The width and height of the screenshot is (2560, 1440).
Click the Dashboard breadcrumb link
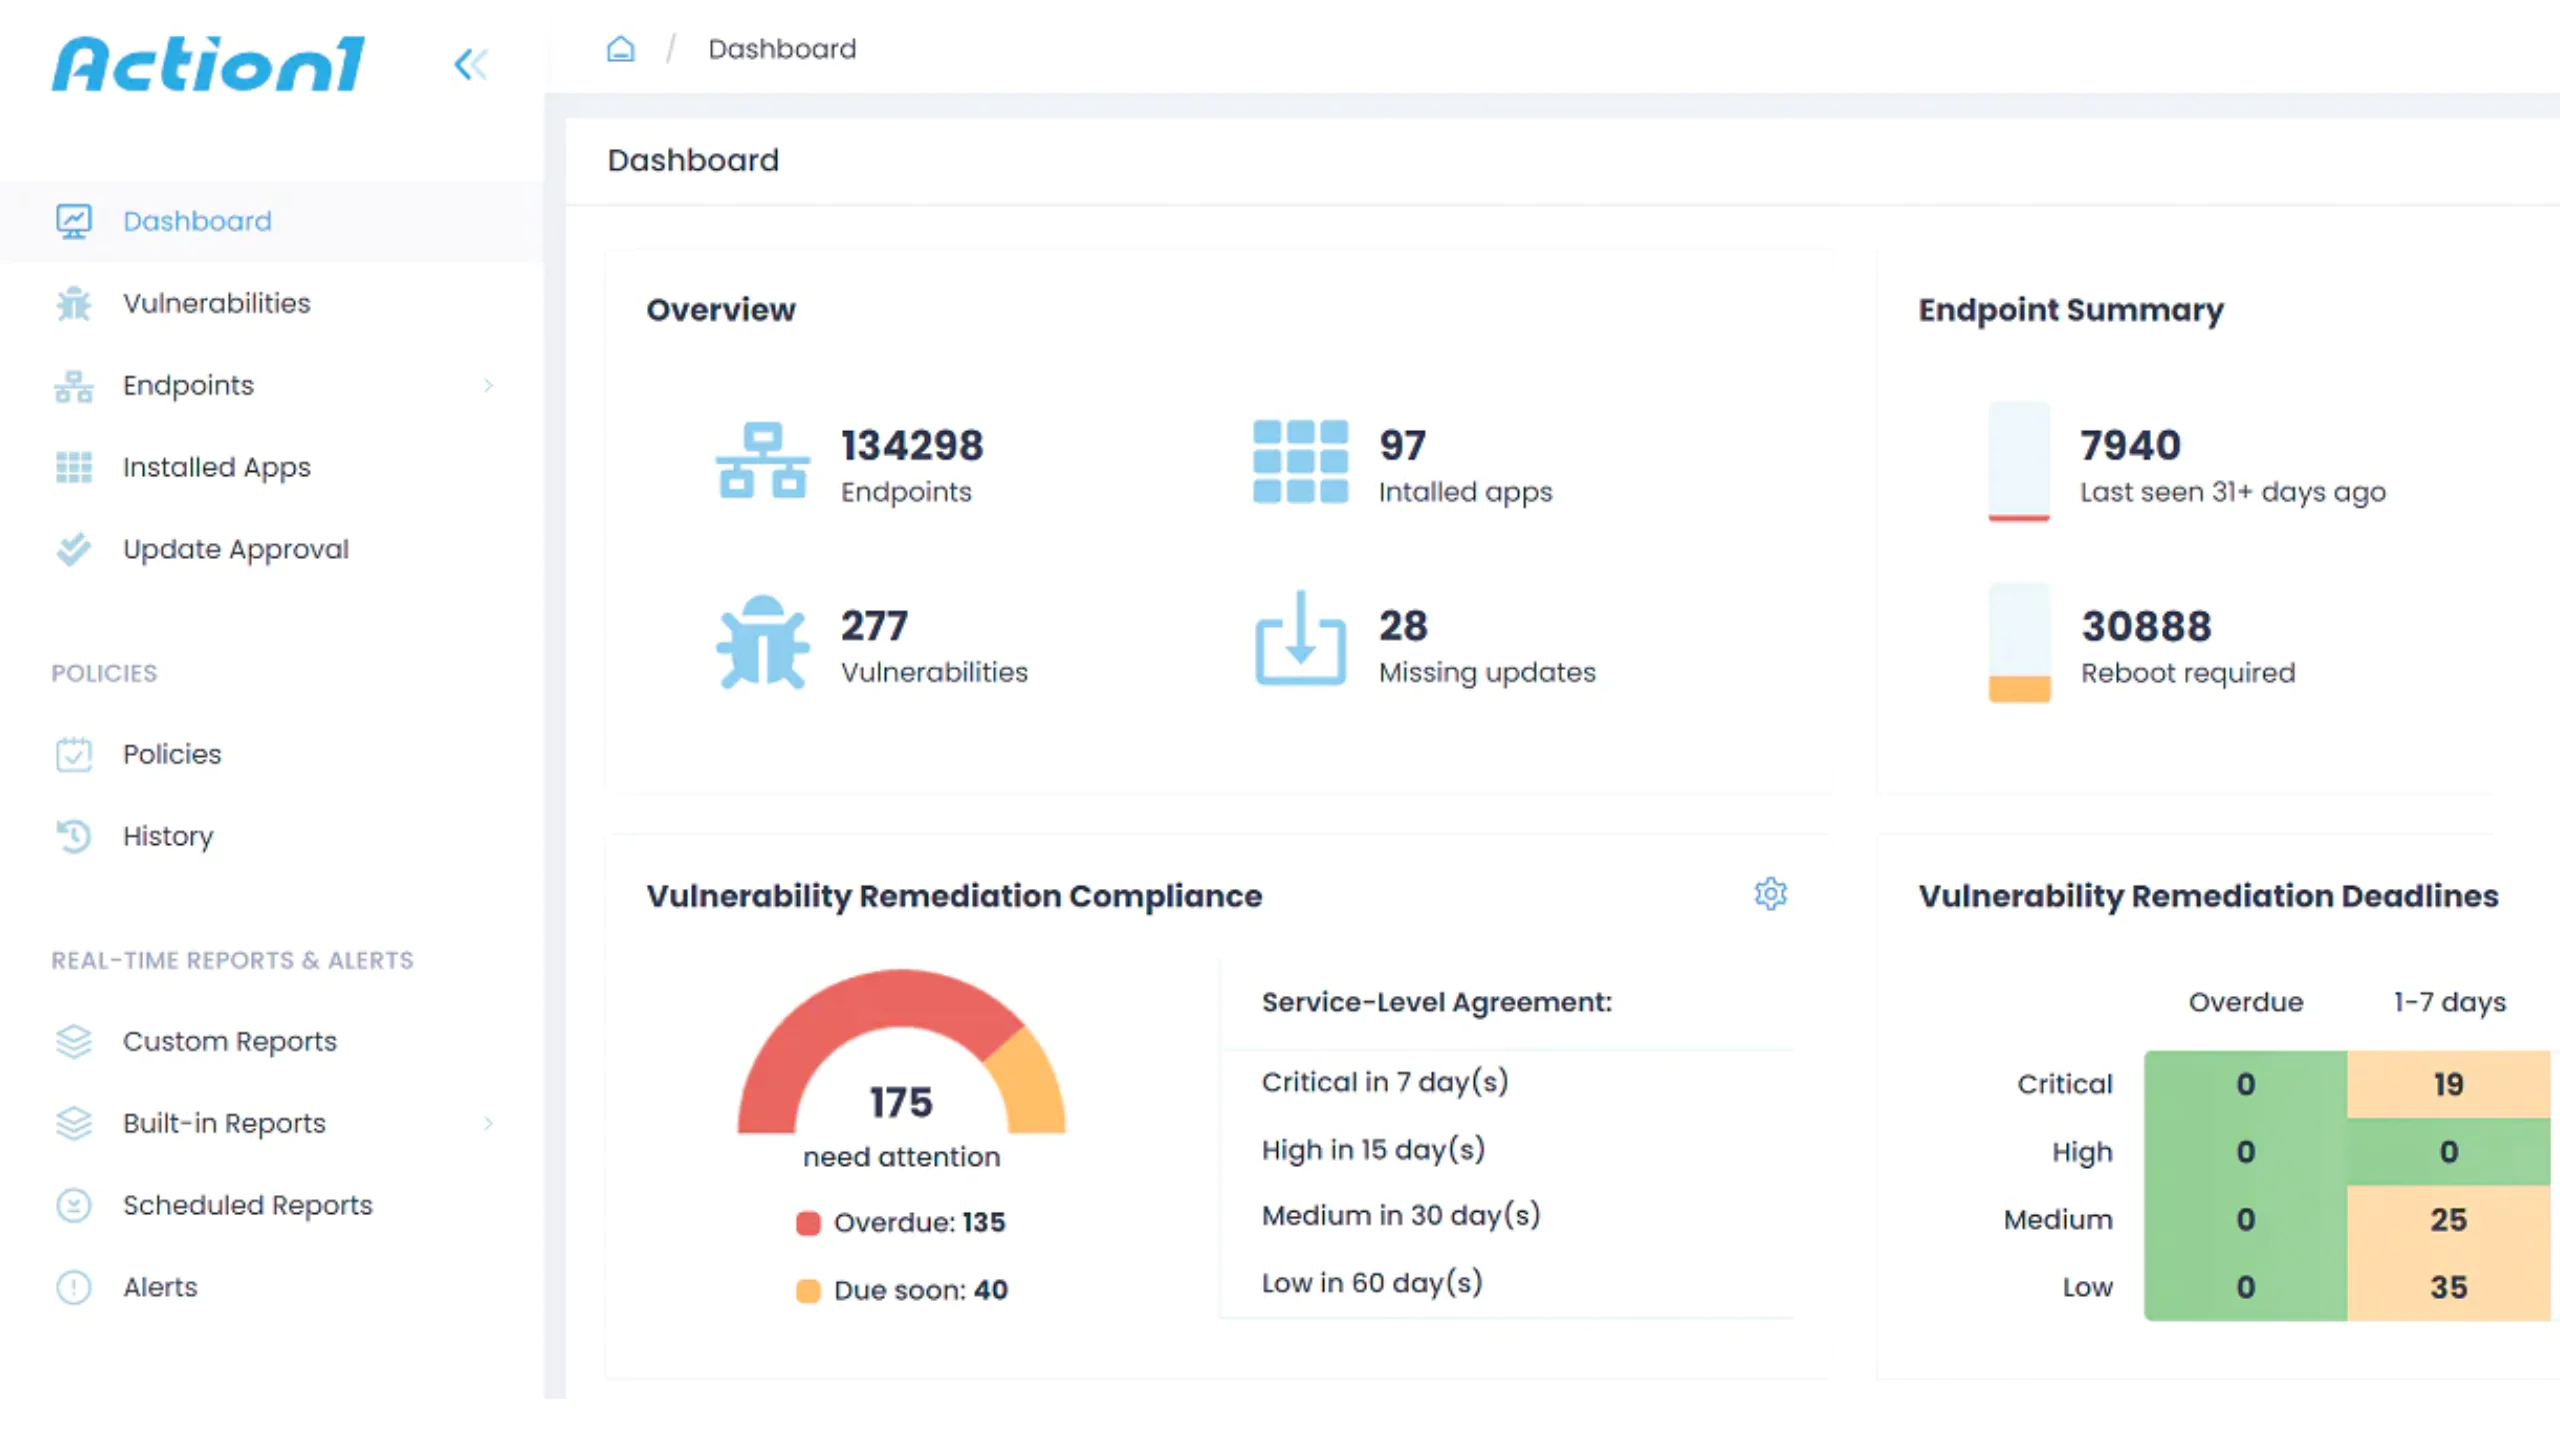782,48
